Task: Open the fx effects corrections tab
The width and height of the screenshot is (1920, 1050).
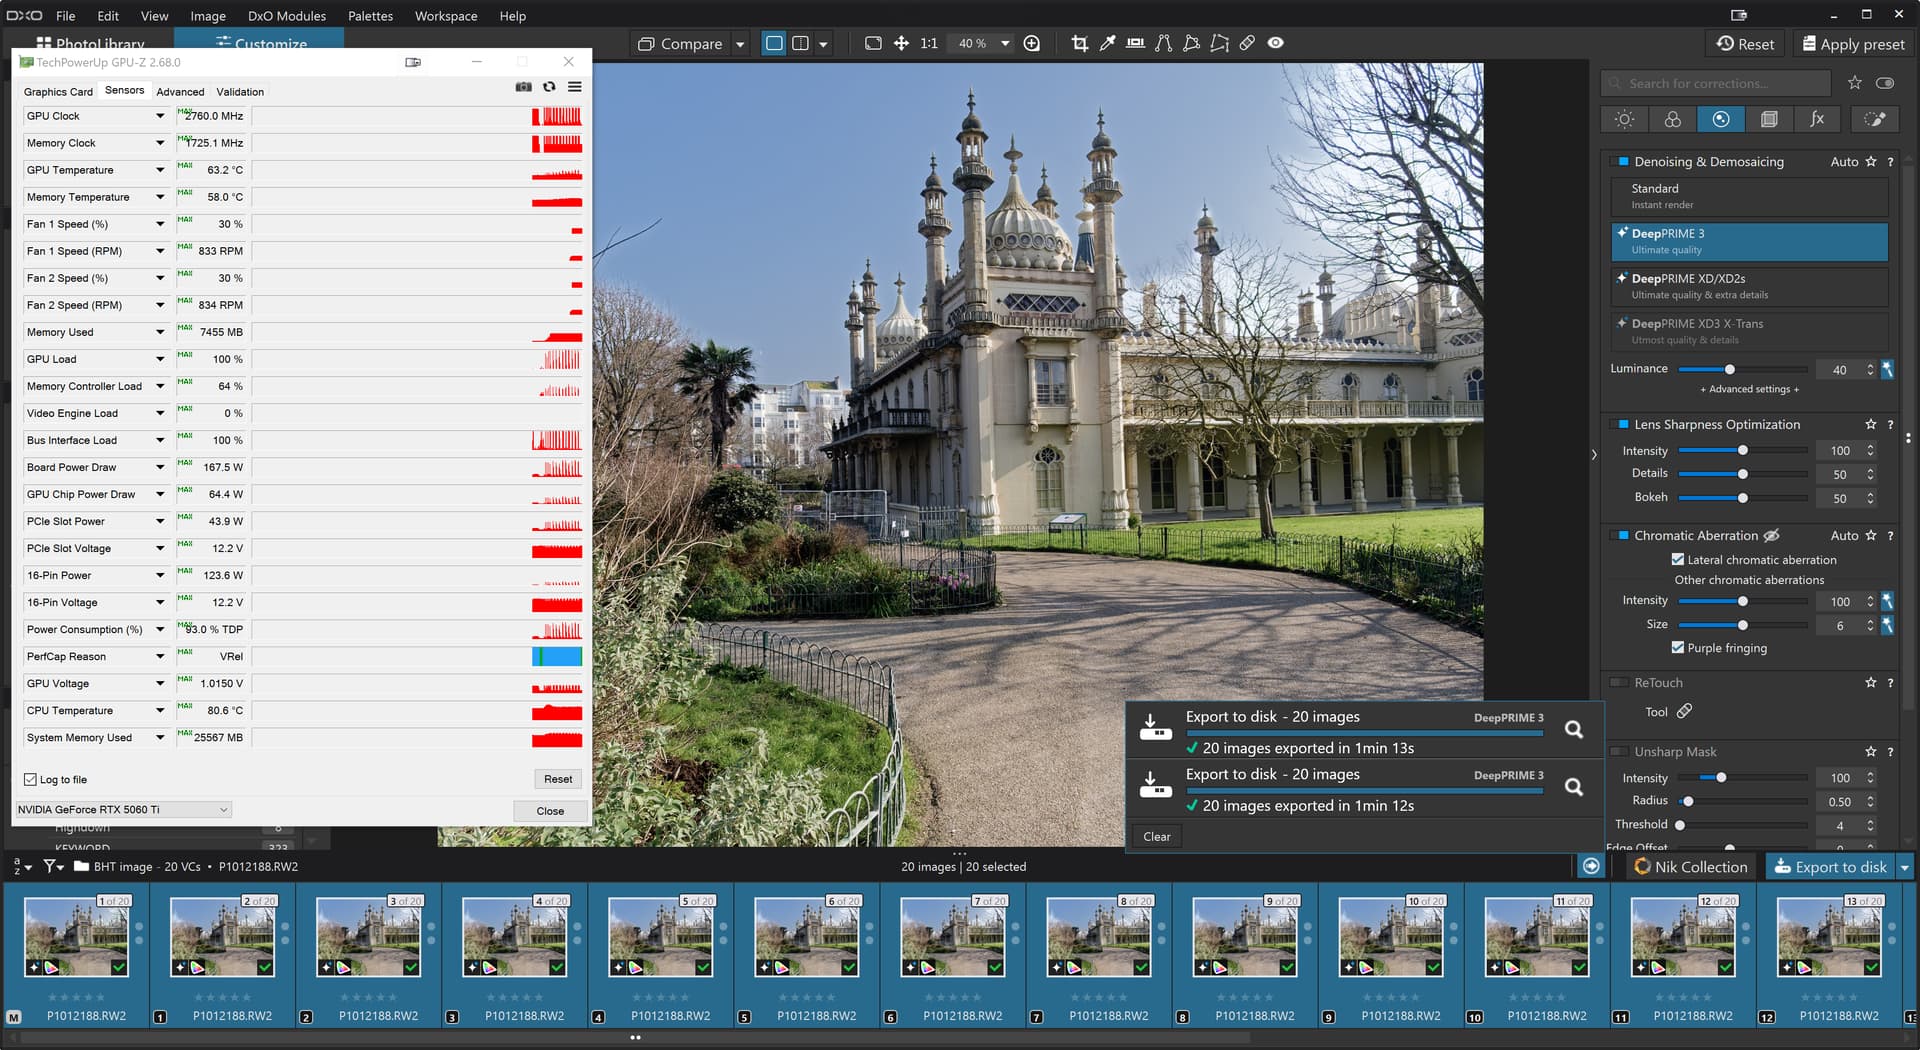Action: pyautogui.click(x=1817, y=119)
